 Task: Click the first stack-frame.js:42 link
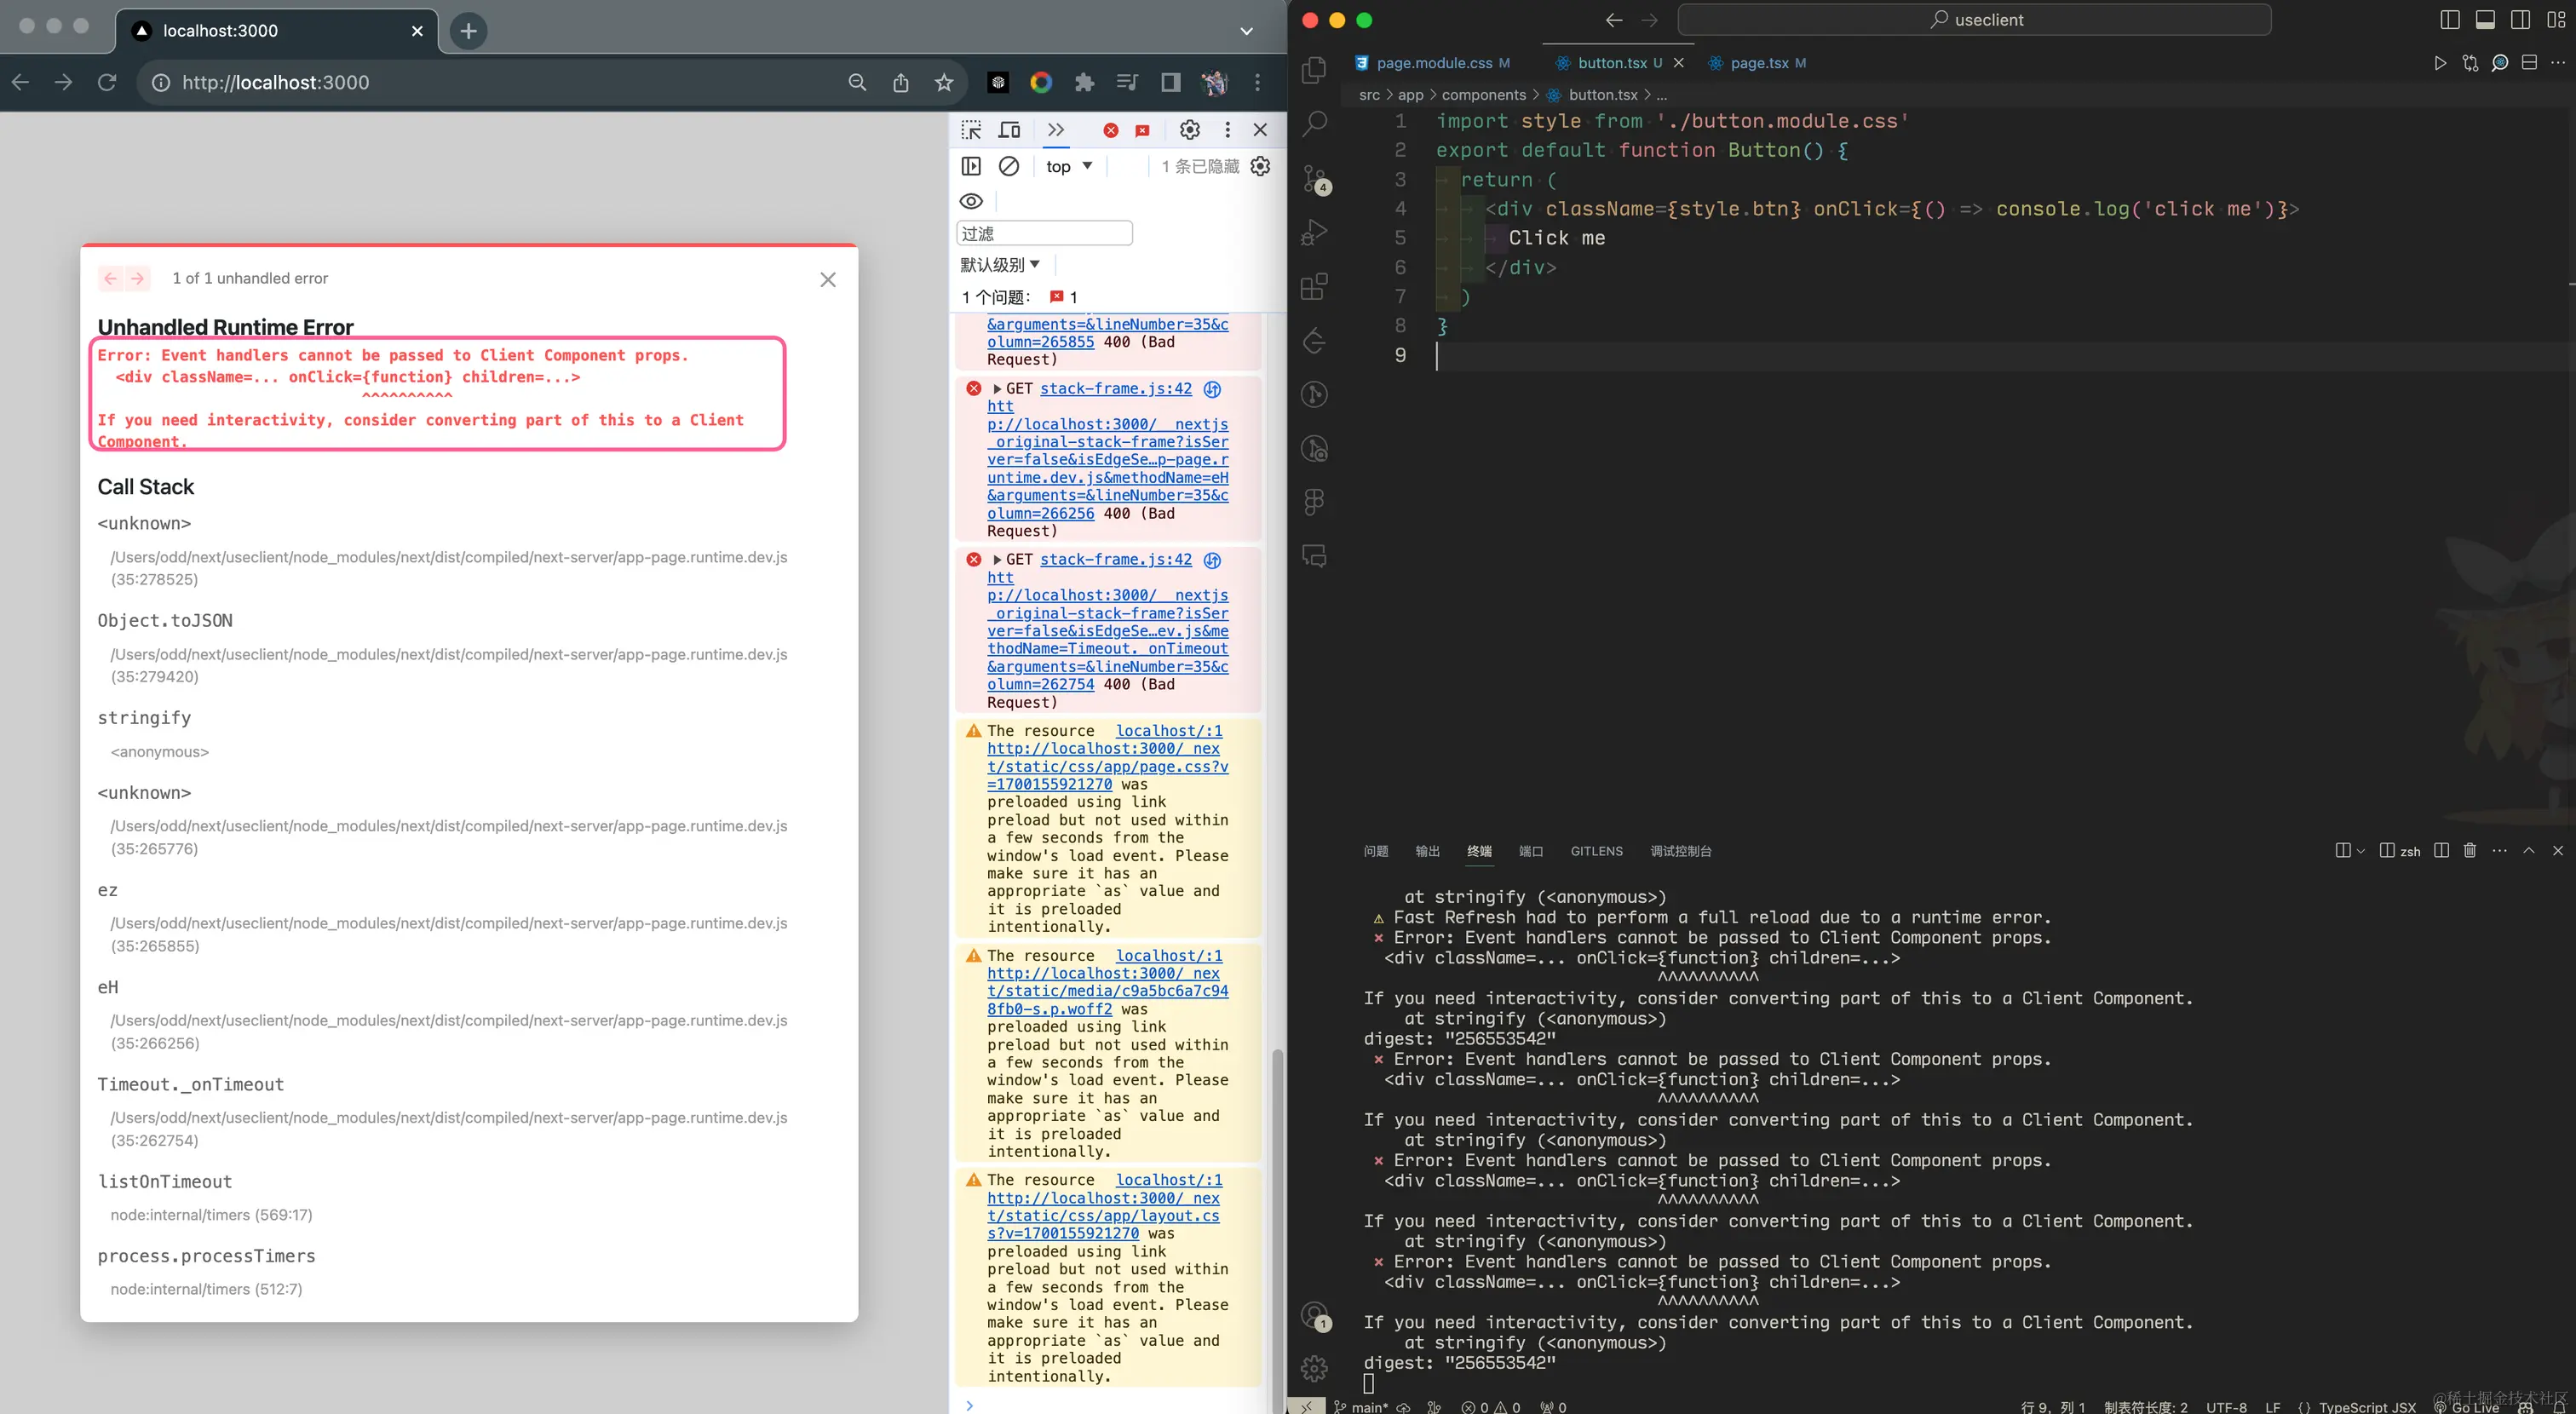(1116, 389)
